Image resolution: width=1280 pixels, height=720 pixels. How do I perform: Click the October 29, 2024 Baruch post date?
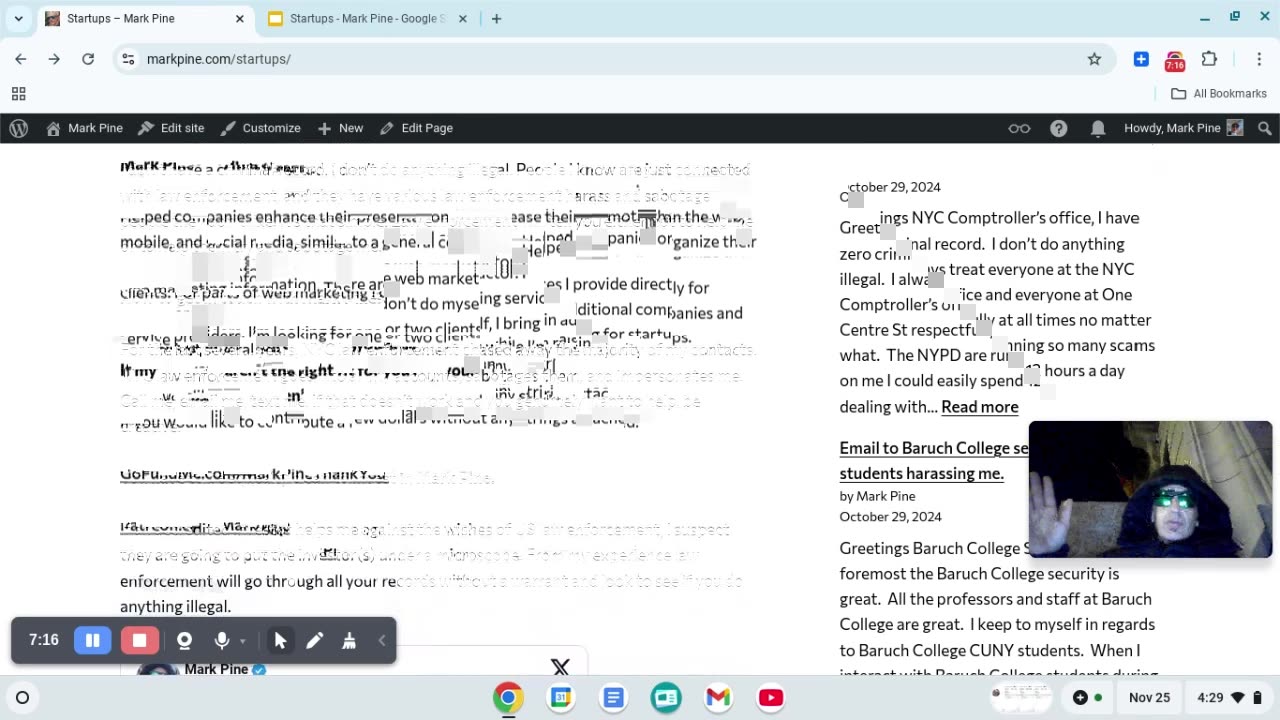coord(890,517)
